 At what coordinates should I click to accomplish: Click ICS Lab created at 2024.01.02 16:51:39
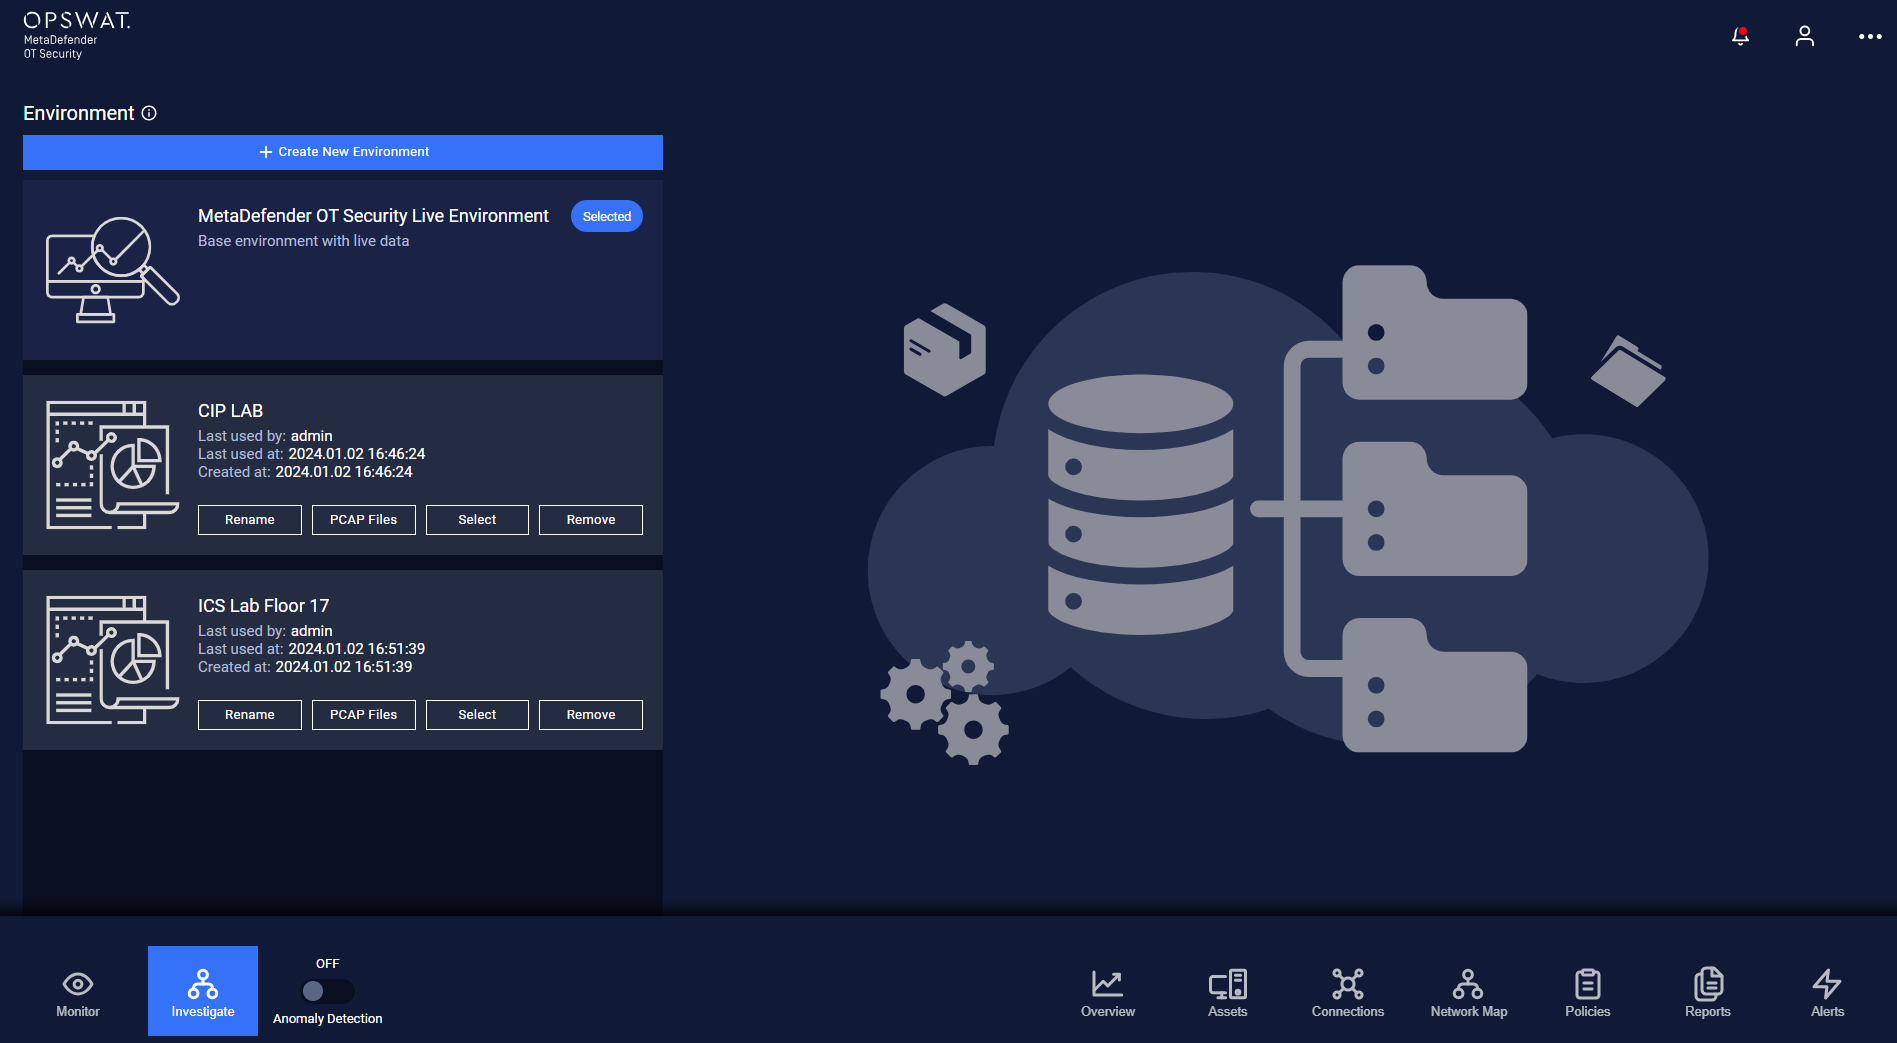click(x=305, y=667)
